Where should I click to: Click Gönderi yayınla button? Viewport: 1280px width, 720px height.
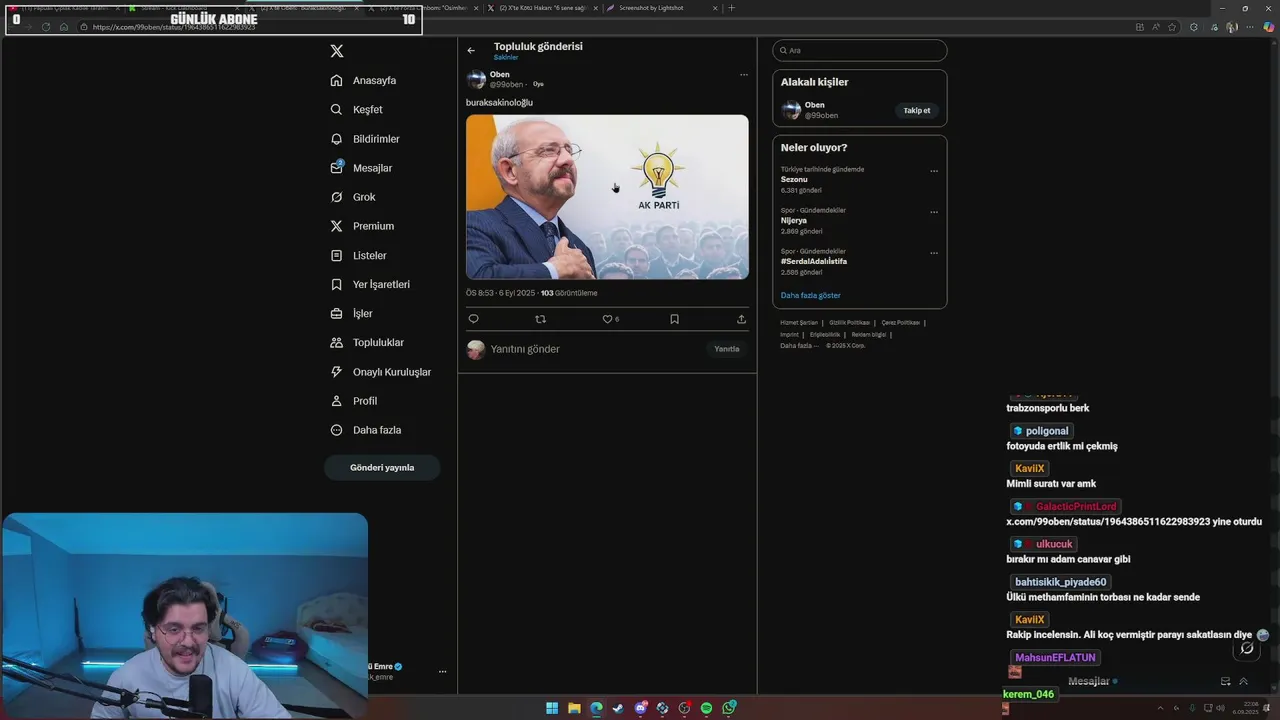pos(382,467)
